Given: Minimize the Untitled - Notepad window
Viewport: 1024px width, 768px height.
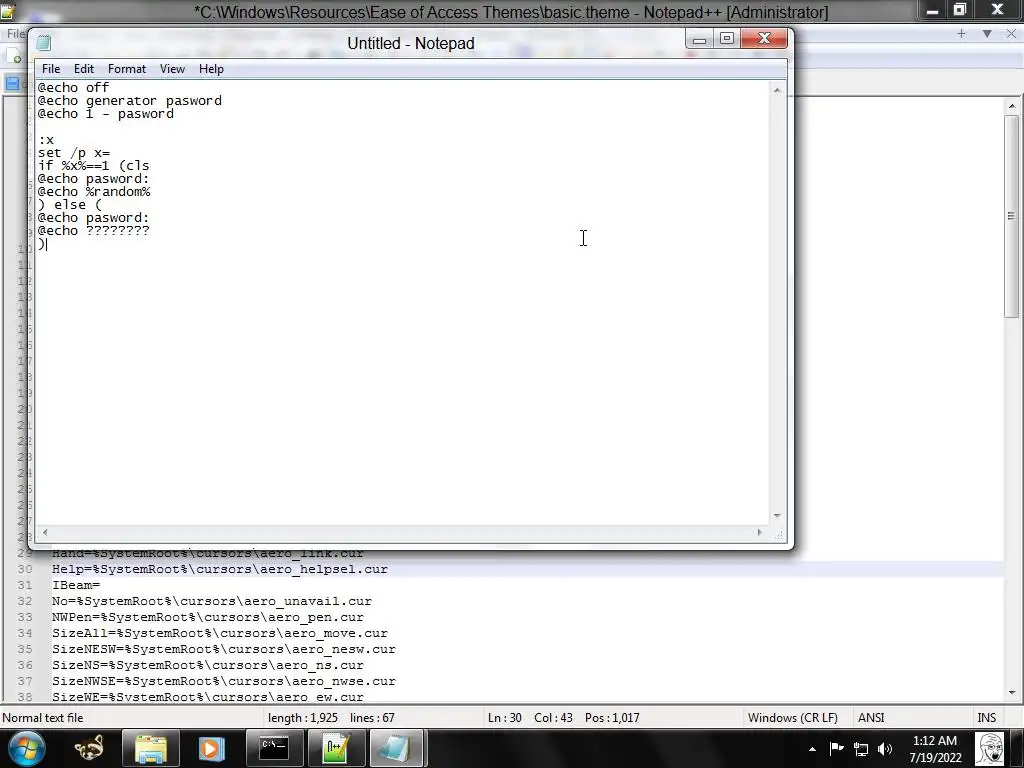Looking at the screenshot, I should point(699,39).
